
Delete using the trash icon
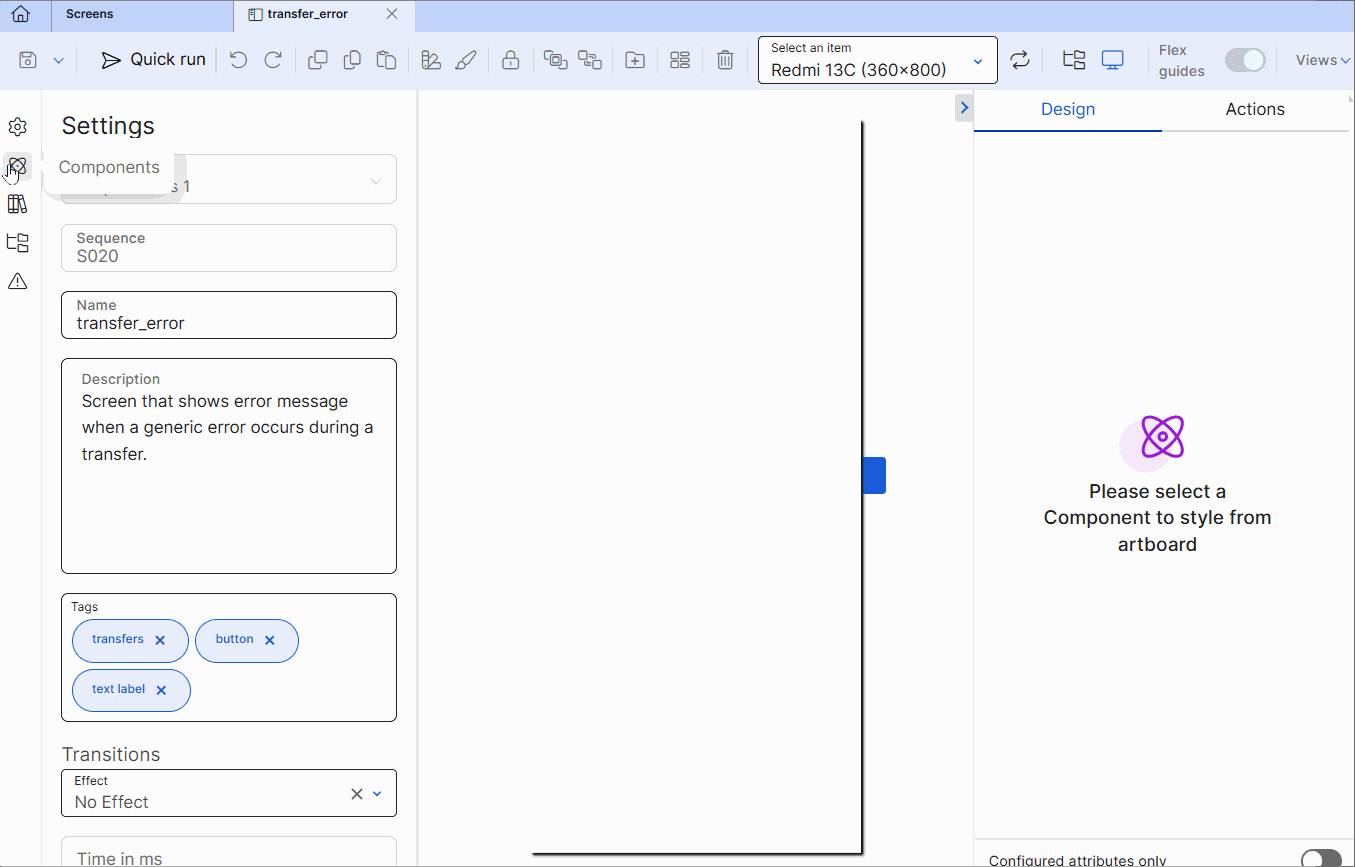725,59
